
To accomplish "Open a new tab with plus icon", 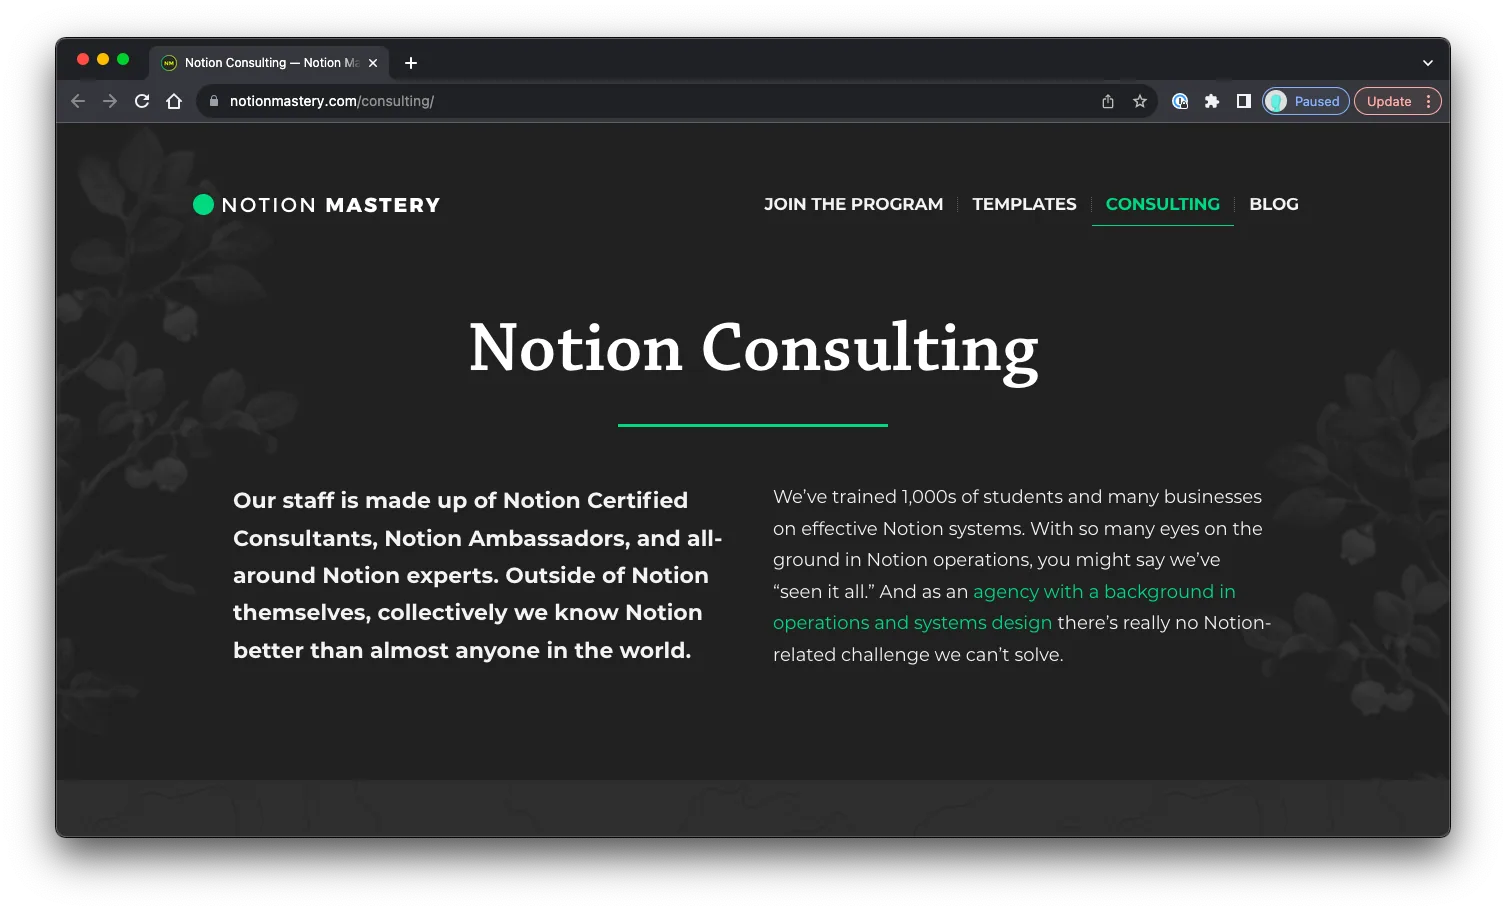I will pyautogui.click(x=411, y=63).
